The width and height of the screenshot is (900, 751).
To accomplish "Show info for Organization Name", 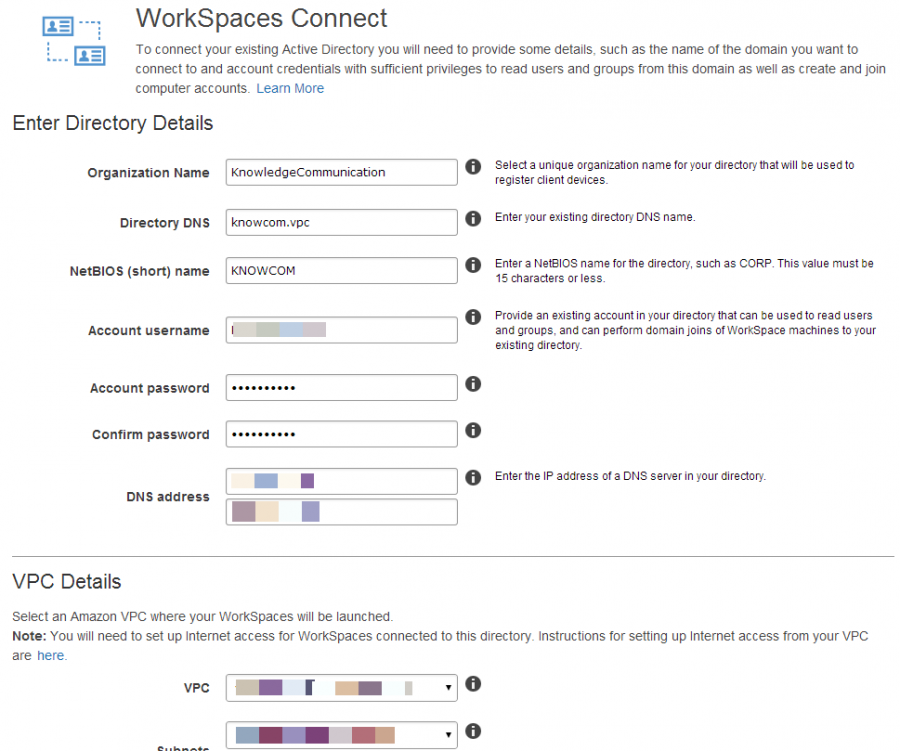I will [x=473, y=167].
